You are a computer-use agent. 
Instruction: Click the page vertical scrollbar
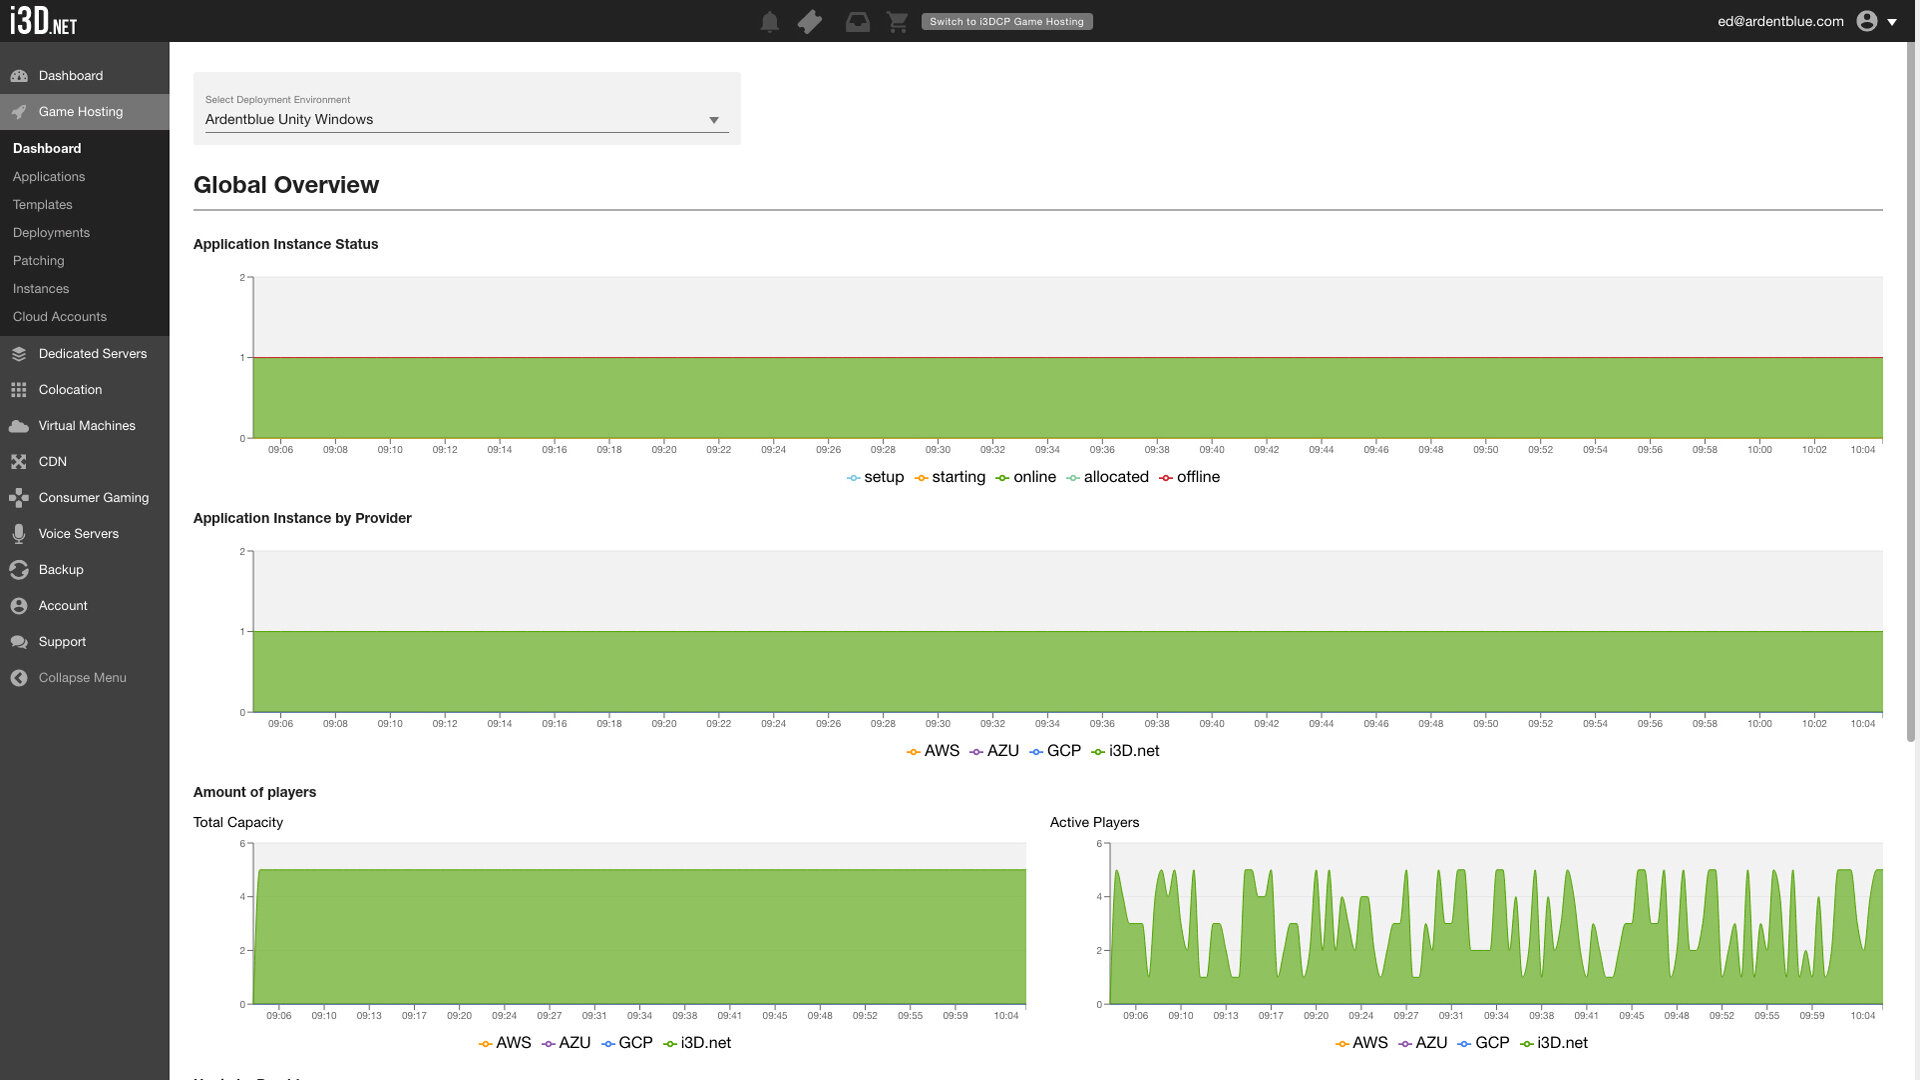click(1911, 390)
